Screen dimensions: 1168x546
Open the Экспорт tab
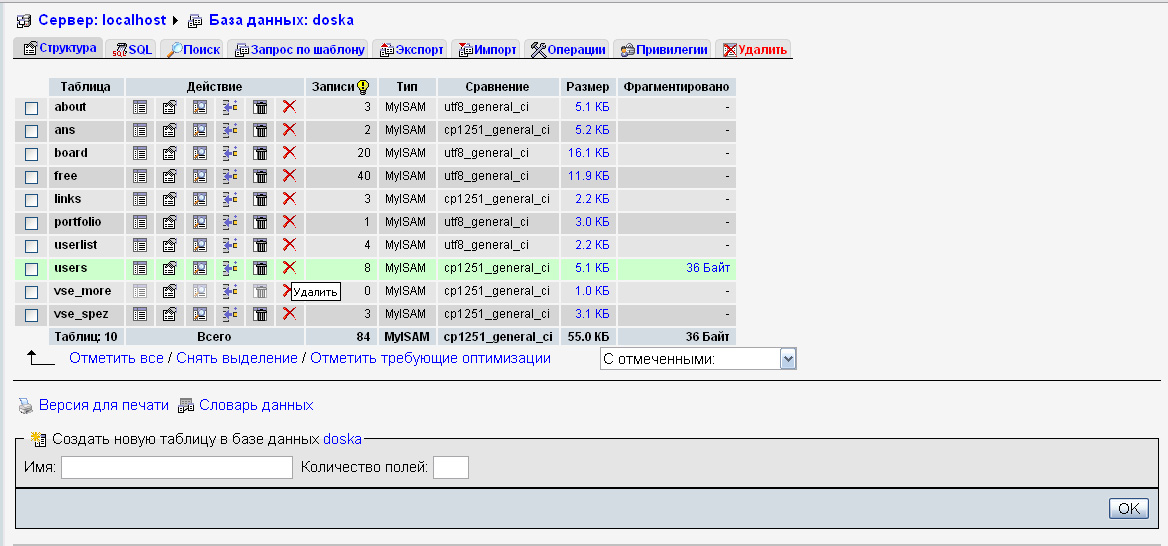[410, 50]
